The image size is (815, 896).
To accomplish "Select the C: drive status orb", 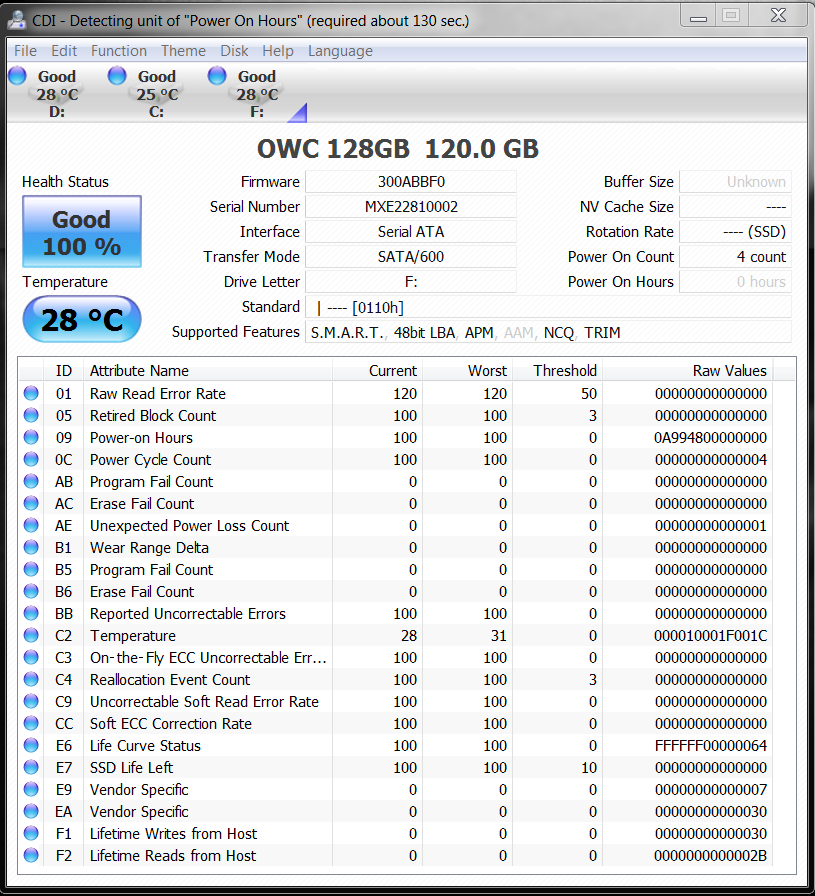I will [x=117, y=76].
